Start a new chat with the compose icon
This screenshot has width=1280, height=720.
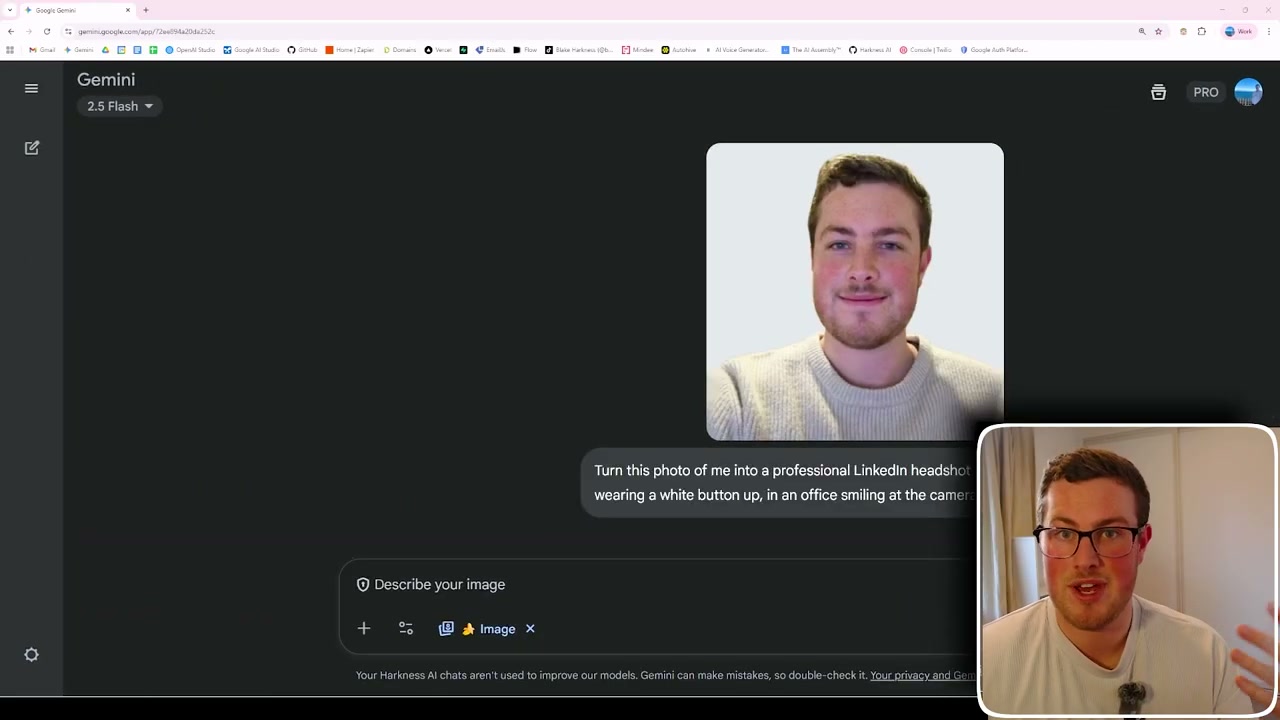pyautogui.click(x=32, y=148)
